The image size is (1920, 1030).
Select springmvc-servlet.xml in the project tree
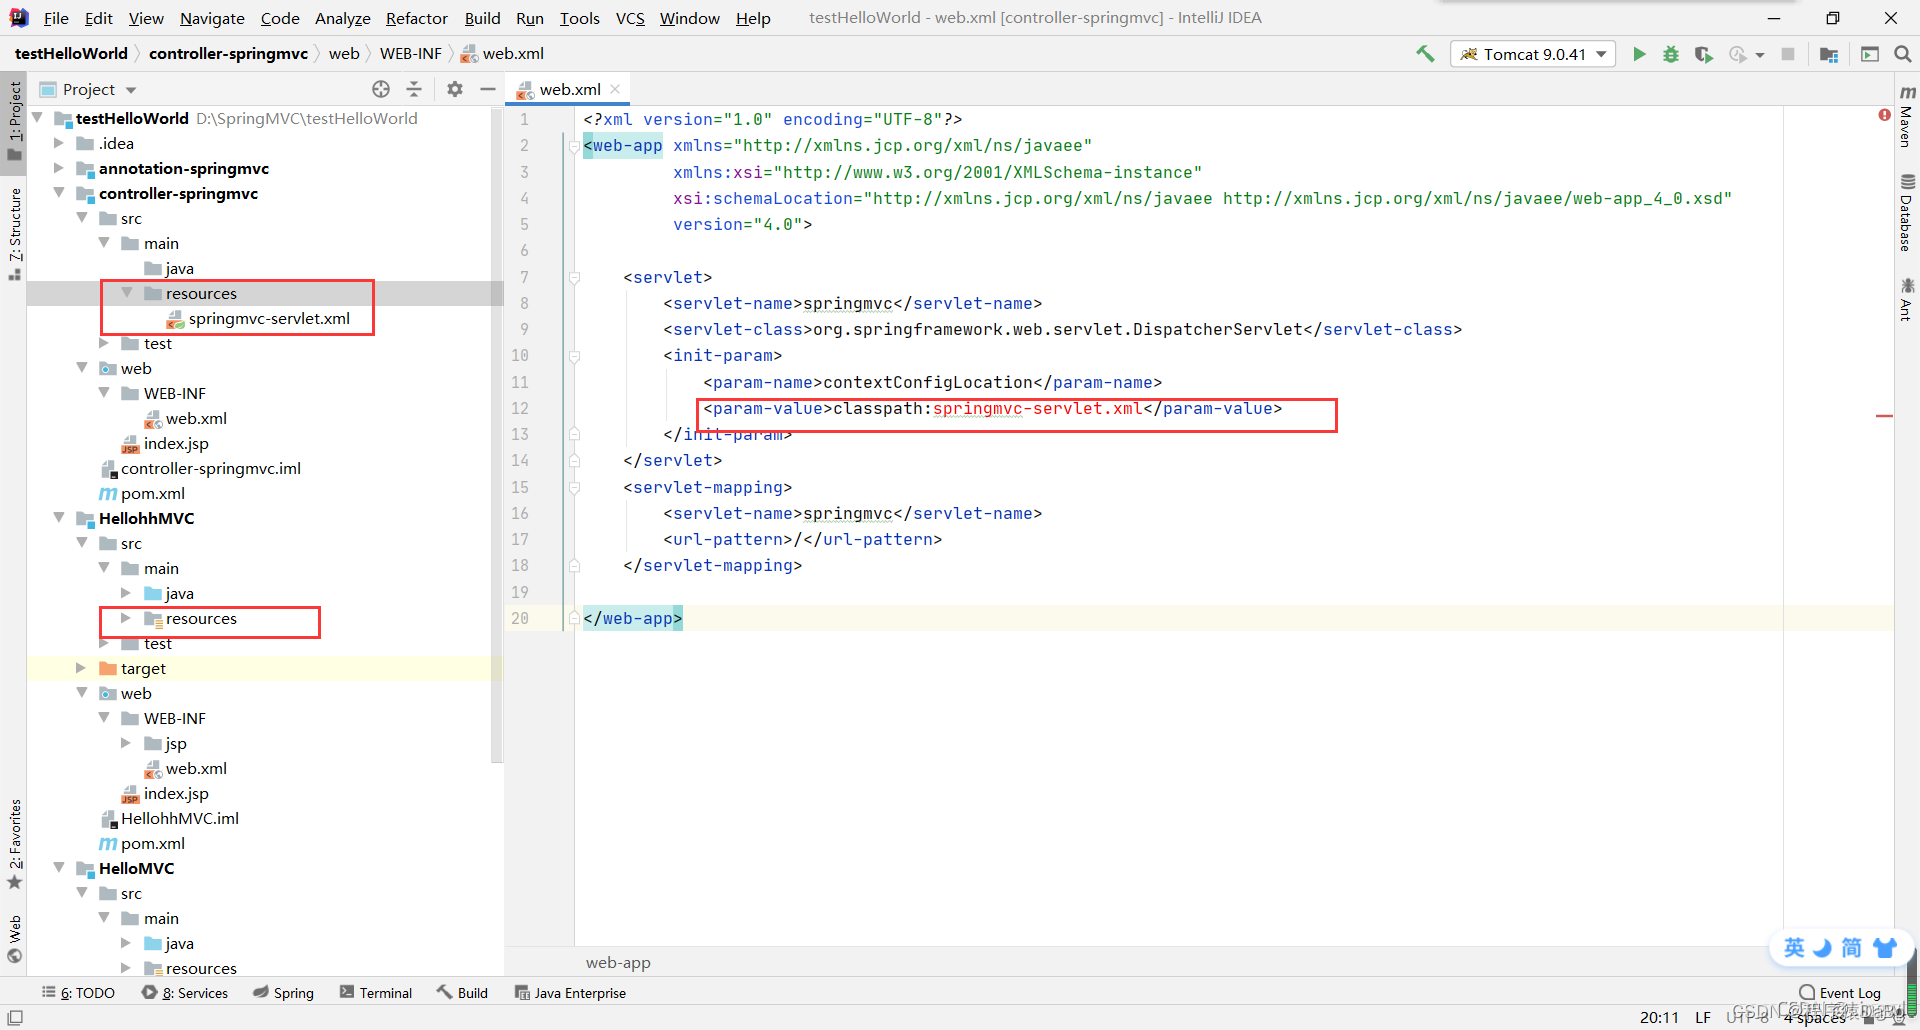269,318
